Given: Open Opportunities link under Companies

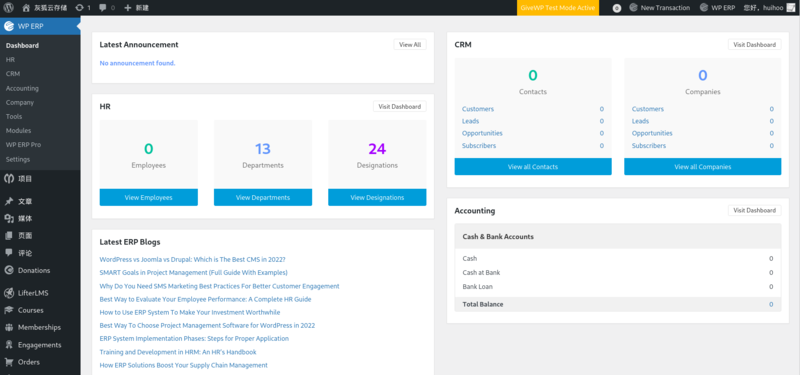Looking at the screenshot, I should point(652,133).
